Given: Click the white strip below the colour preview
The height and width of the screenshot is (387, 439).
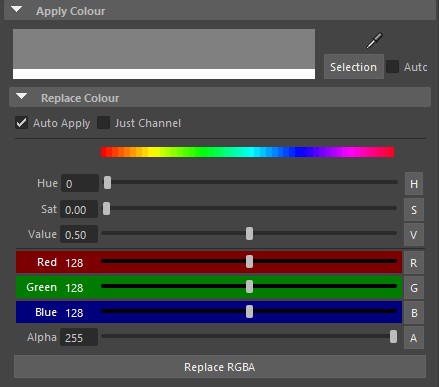Looking at the screenshot, I should 164,74.
